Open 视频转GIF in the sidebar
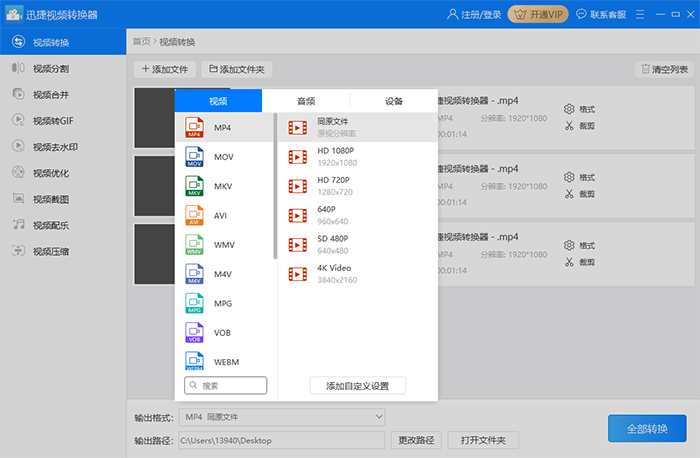The width and height of the screenshot is (700, 458). (63, 121)
